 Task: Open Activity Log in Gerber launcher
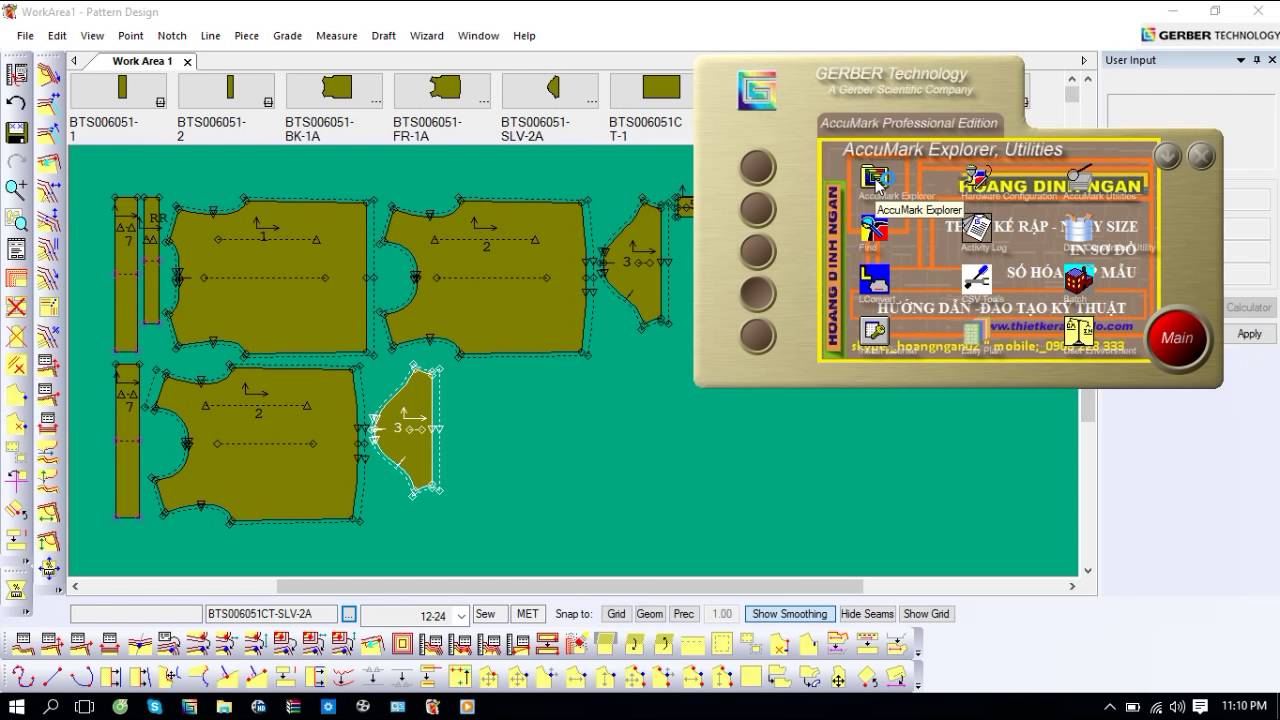(977, 228)
